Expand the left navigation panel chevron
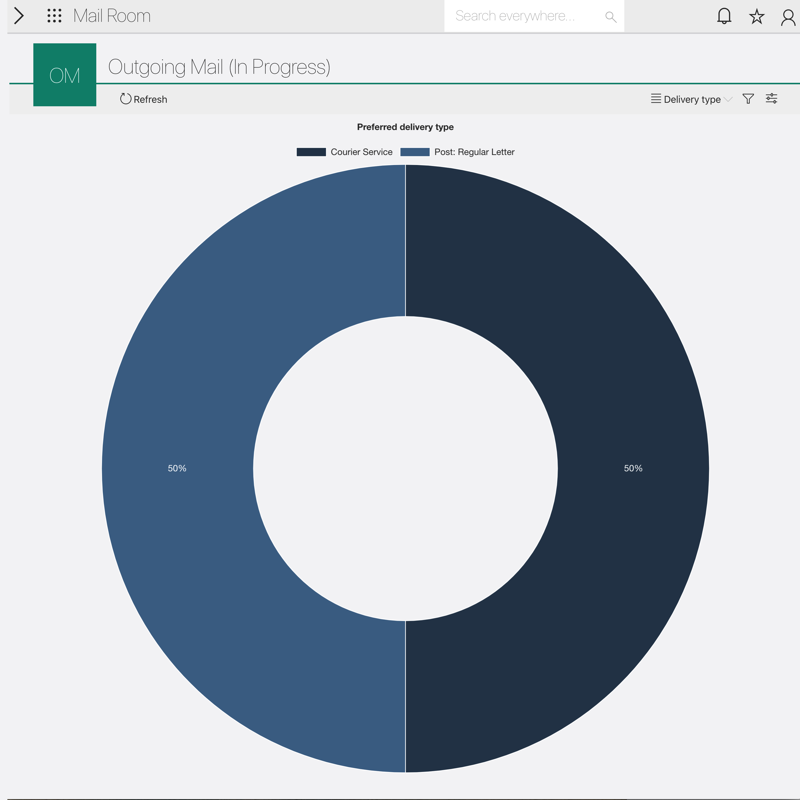Screen dimensions: 800x800 tap(19, 16)
